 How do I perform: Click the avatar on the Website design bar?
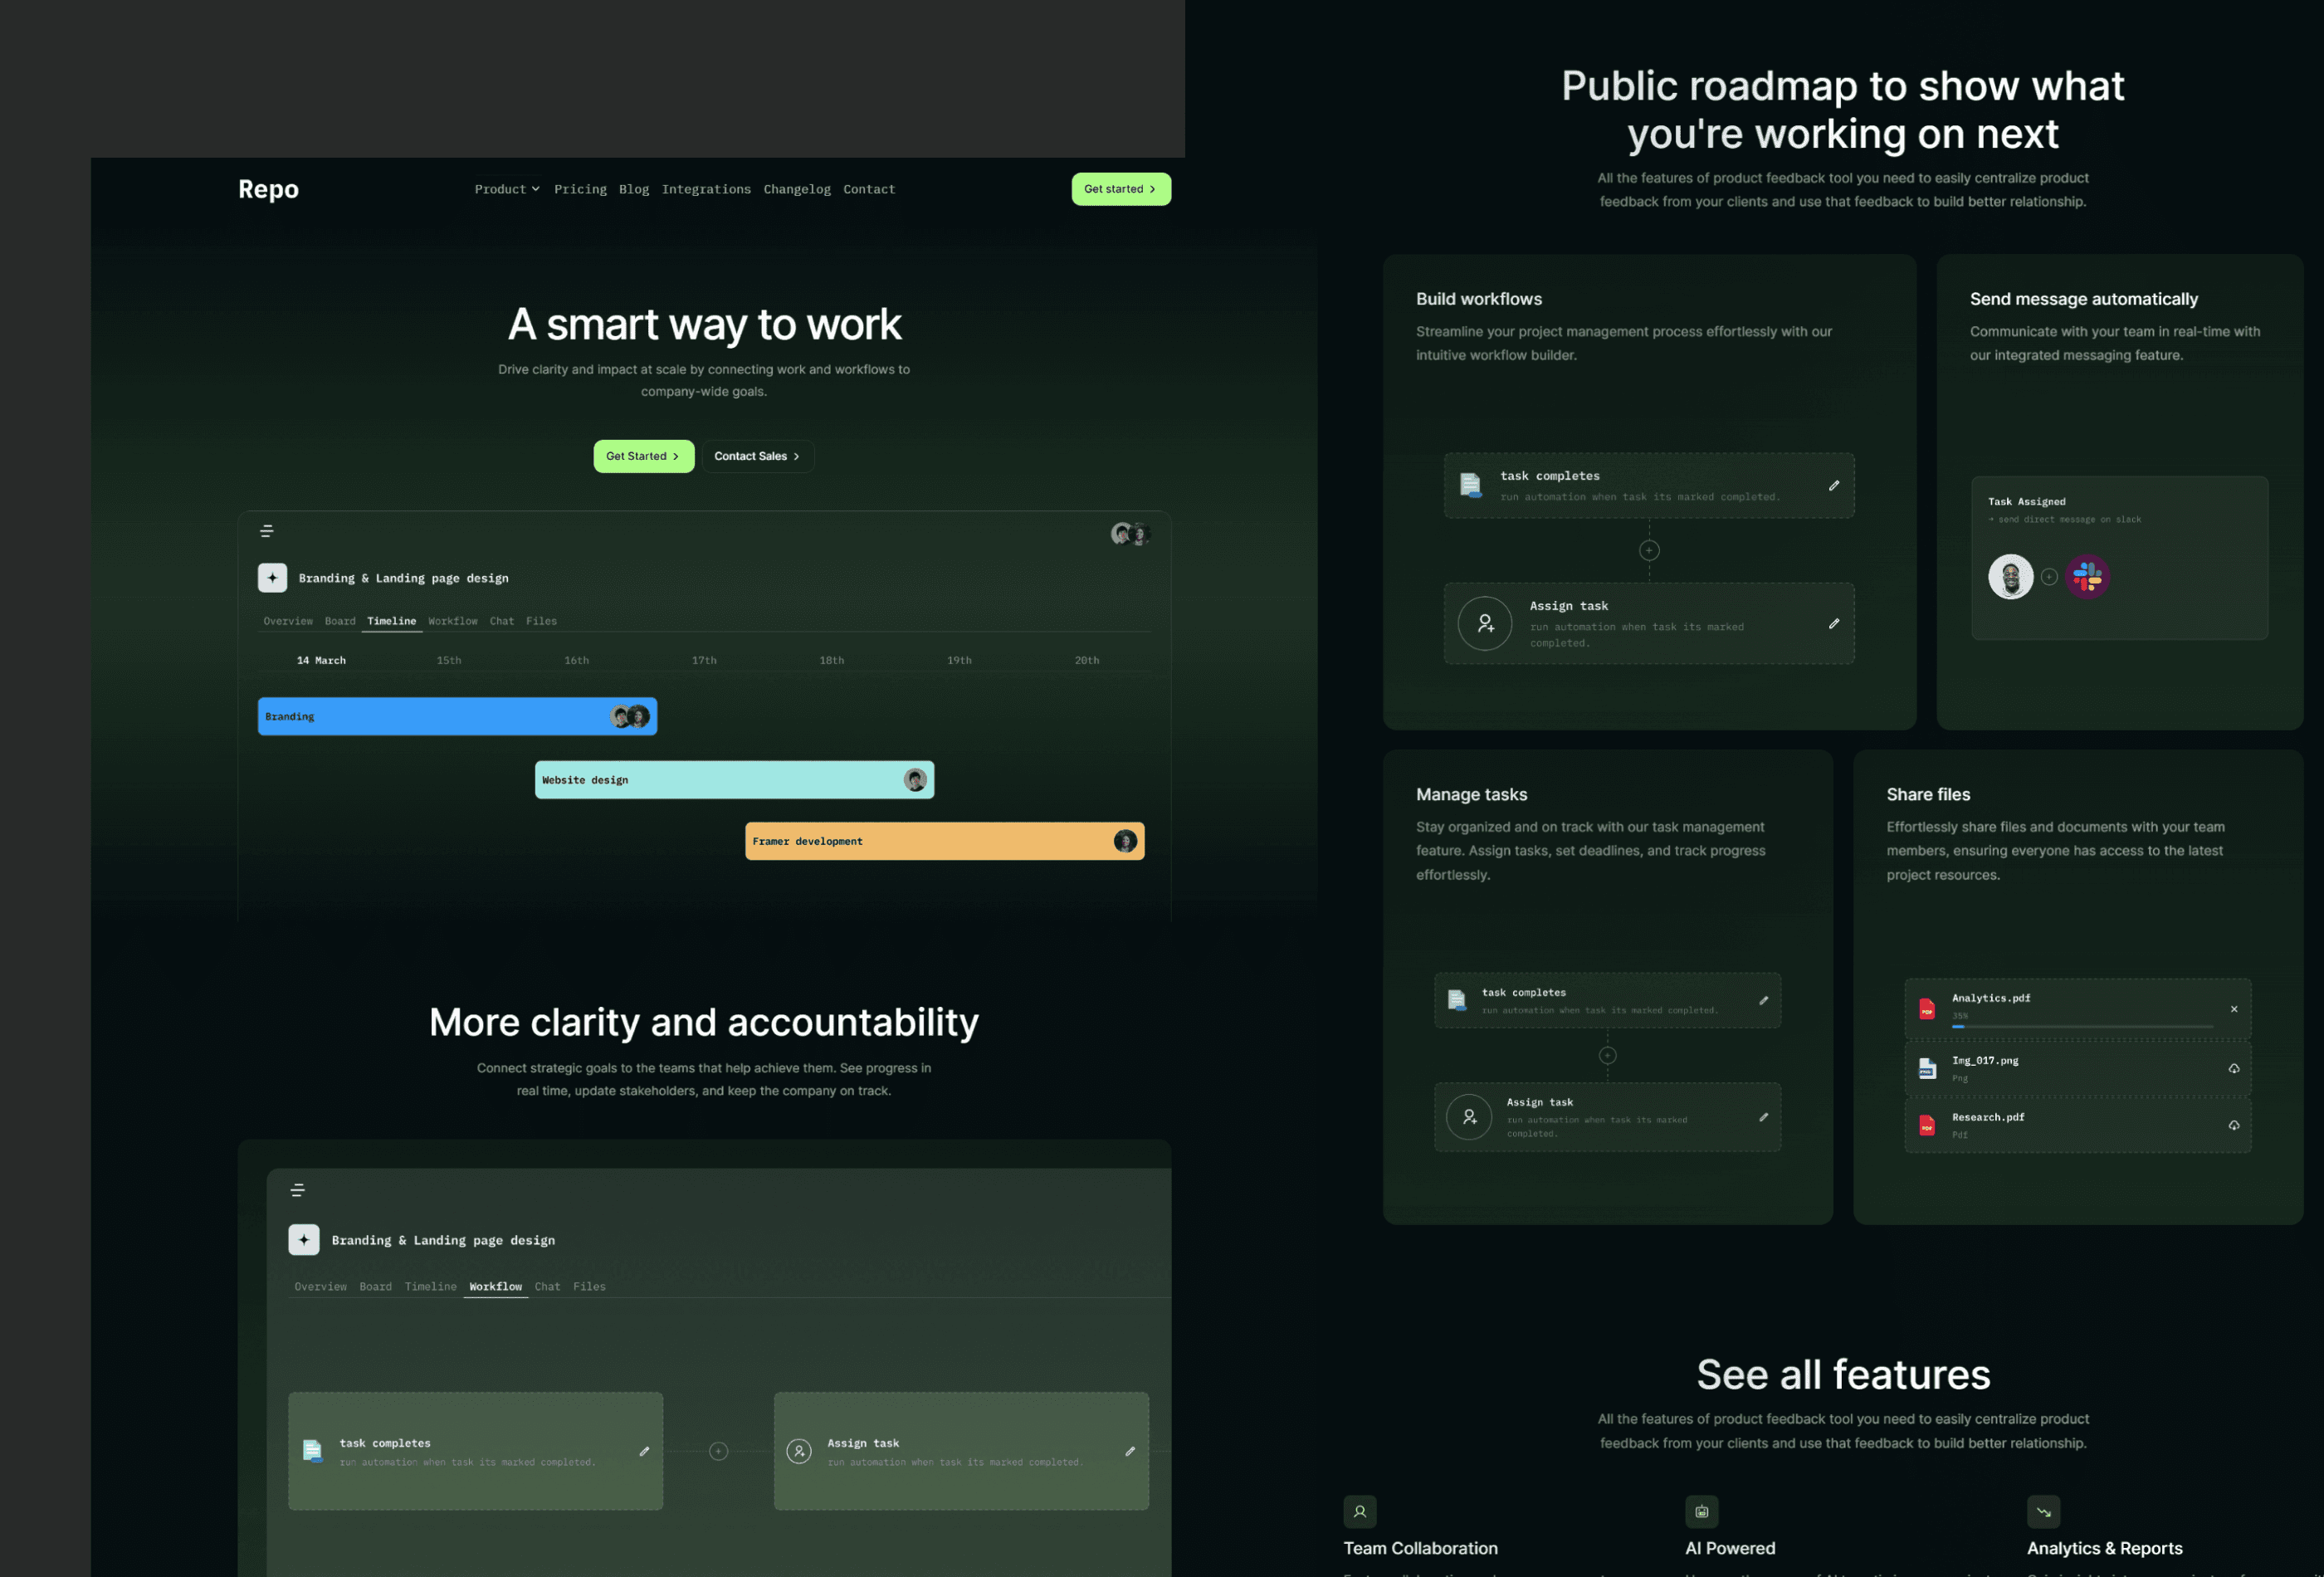(915, 780)
